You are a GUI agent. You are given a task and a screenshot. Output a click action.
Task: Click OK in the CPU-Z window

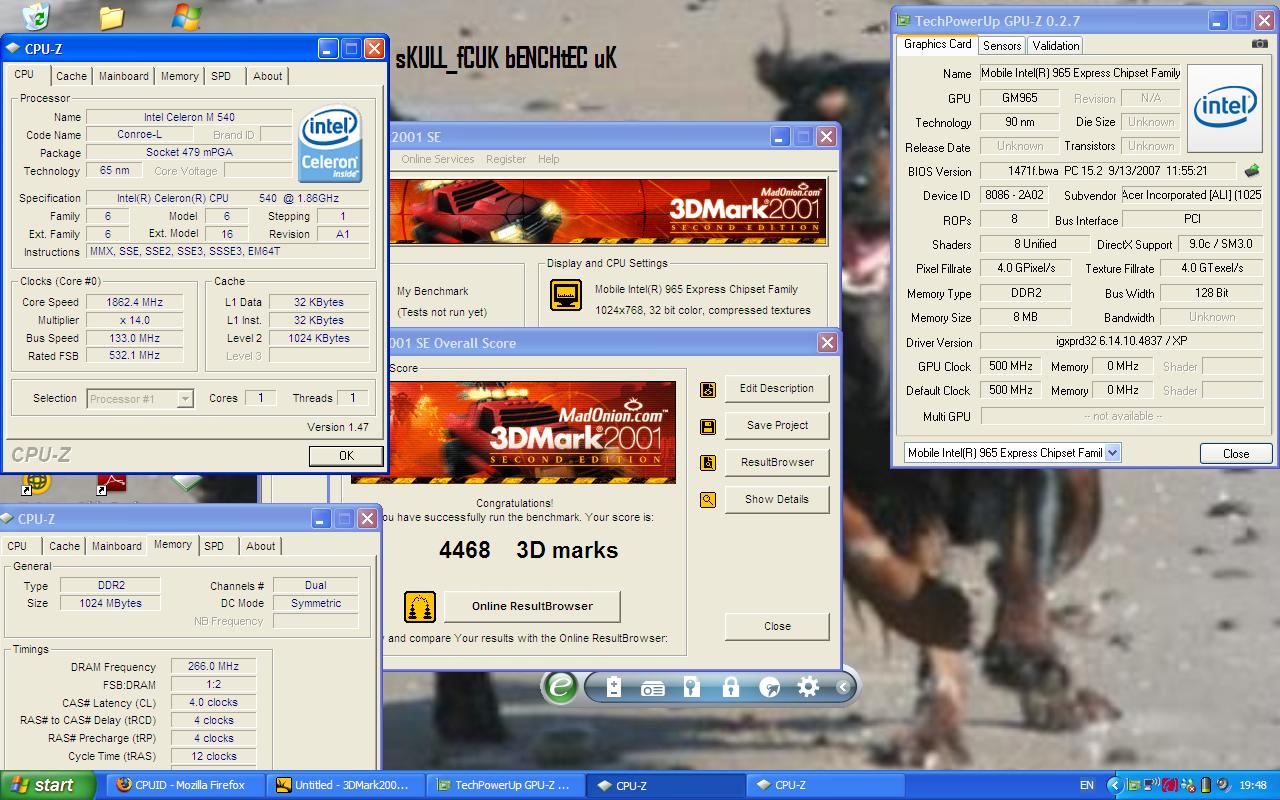[x=346, y=456]
